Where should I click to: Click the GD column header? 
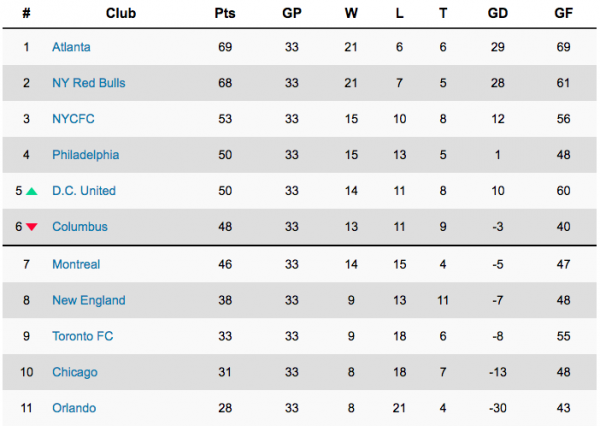click(497, 14)
